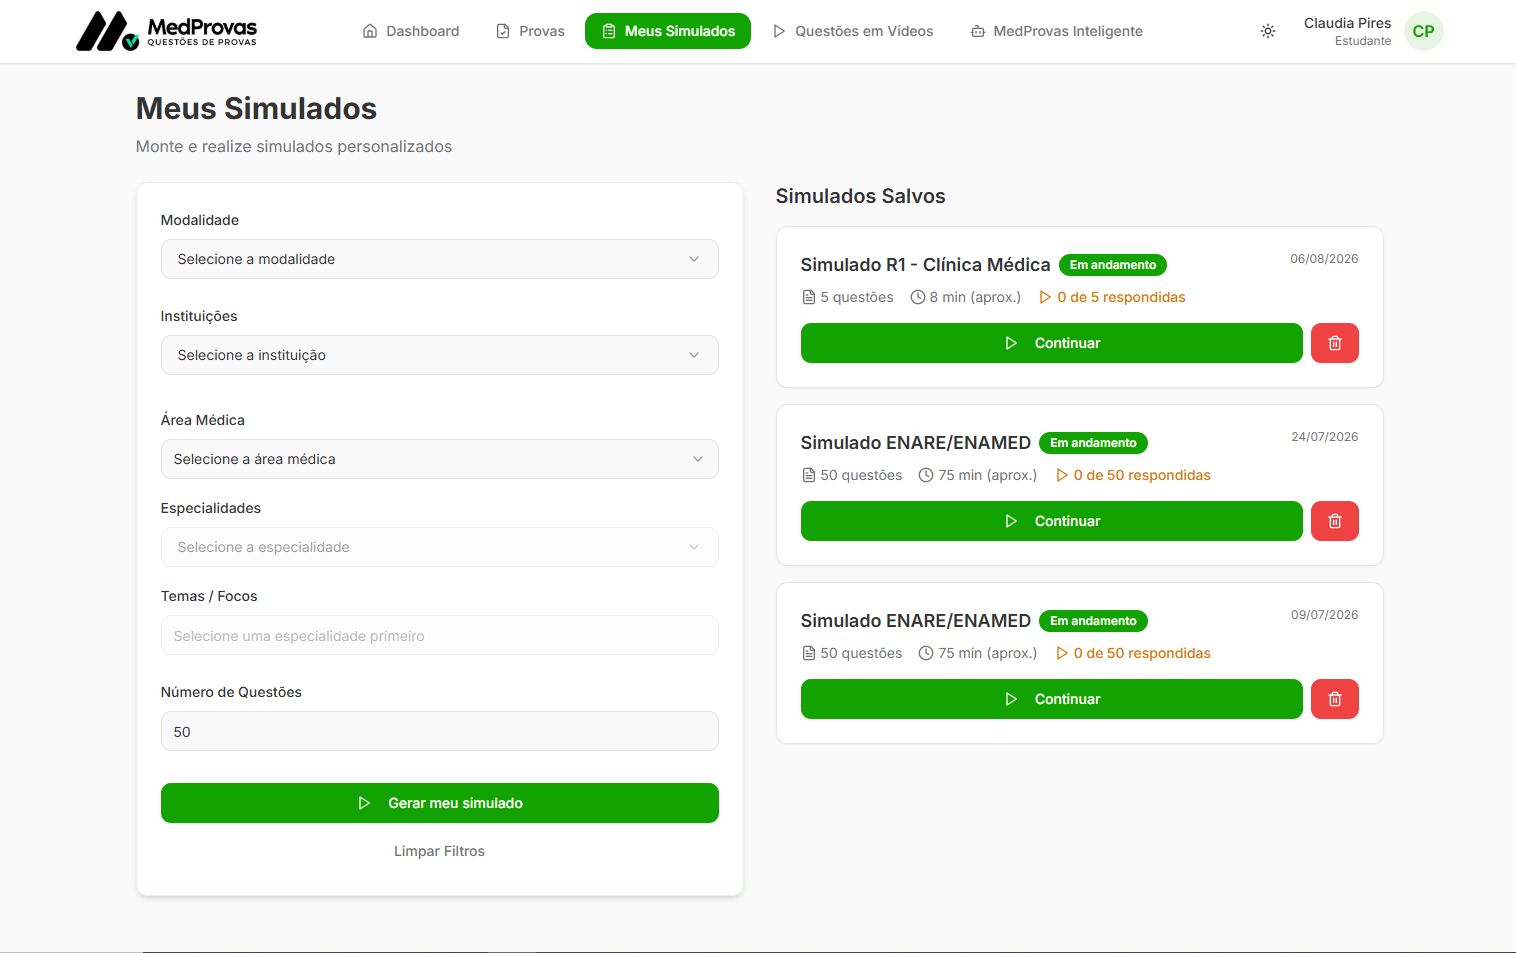Continue the ENARE/ENAMED simulado dated 09/07/2026
The image size is (1516, 953).
(x=1052, y=699)
